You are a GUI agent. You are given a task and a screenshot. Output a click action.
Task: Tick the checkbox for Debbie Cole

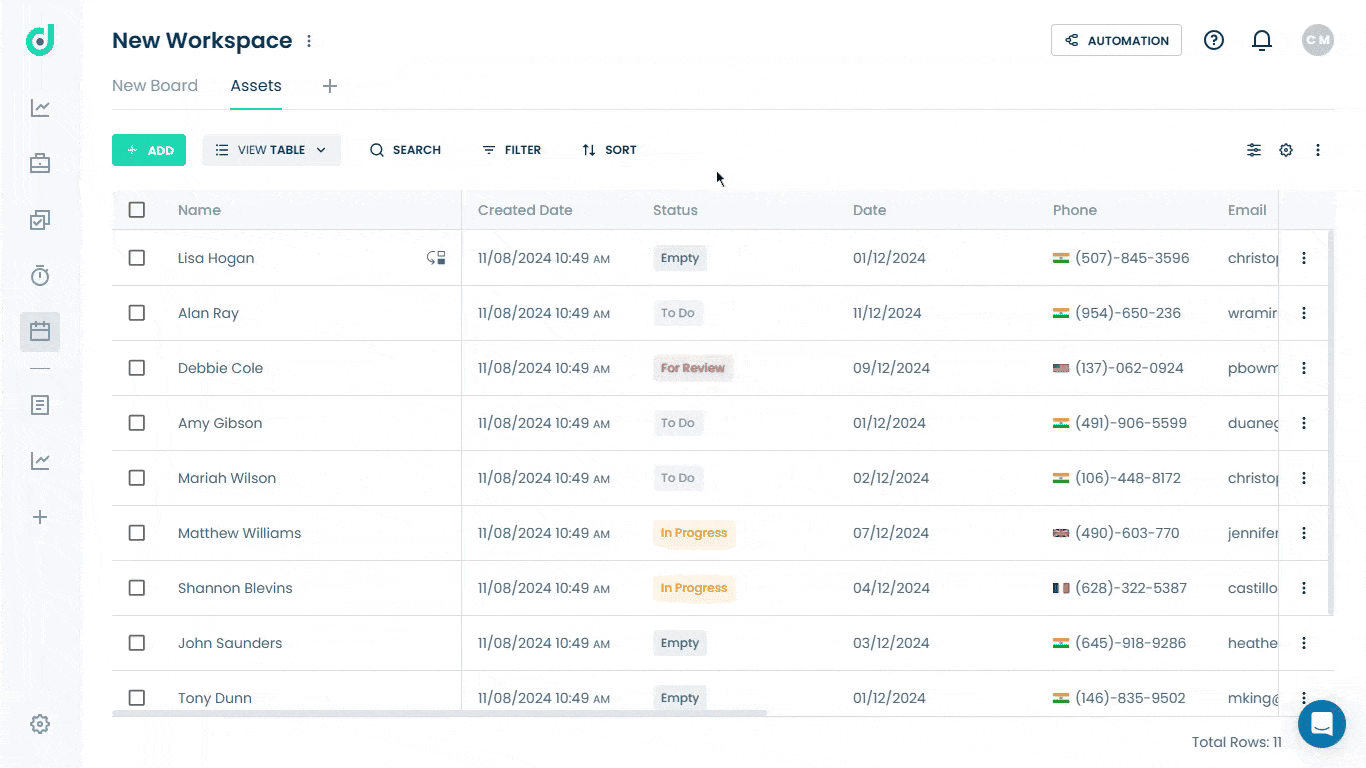[137, 368]
